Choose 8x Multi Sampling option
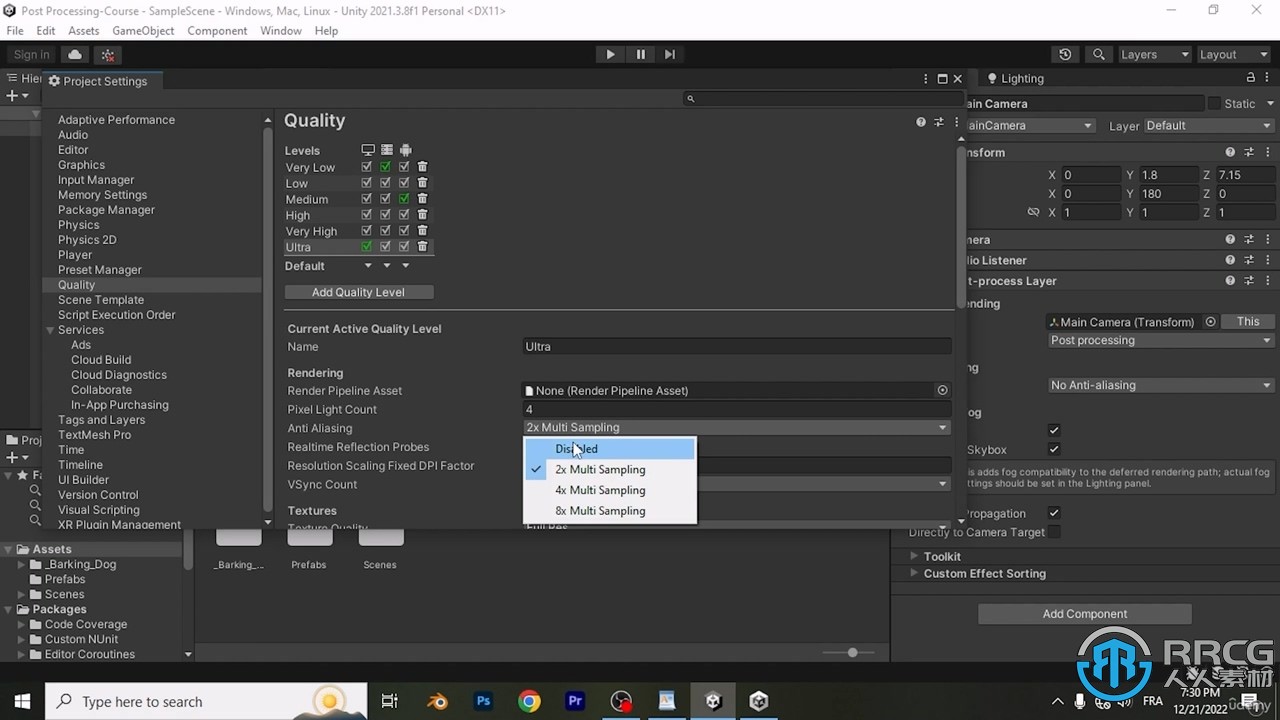Screen dimensions: 1280x720 (610, 511)
